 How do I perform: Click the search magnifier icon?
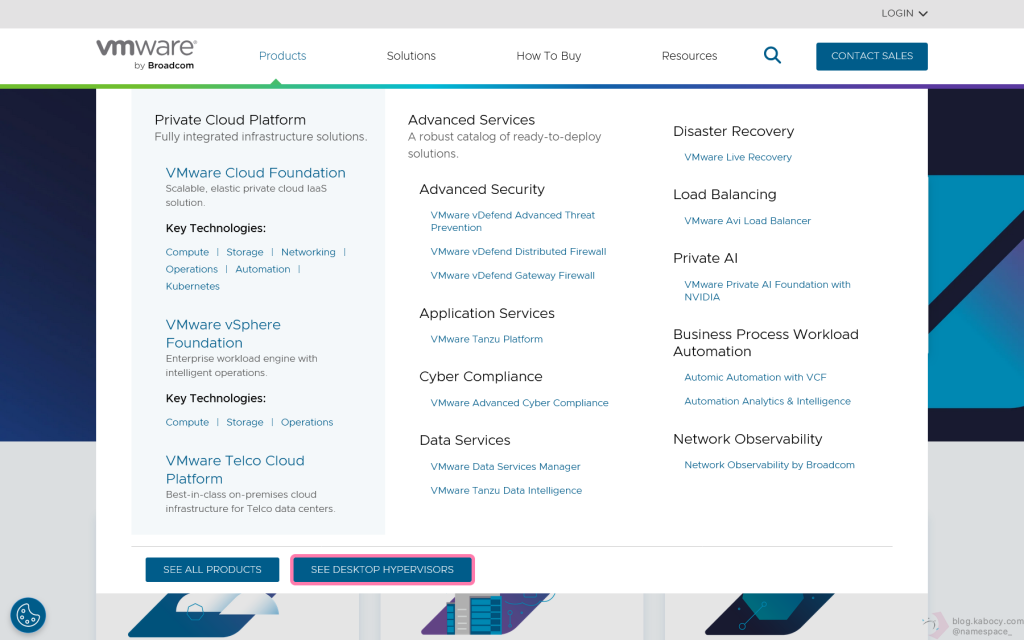pyautogui.click(x=772, y=56)
